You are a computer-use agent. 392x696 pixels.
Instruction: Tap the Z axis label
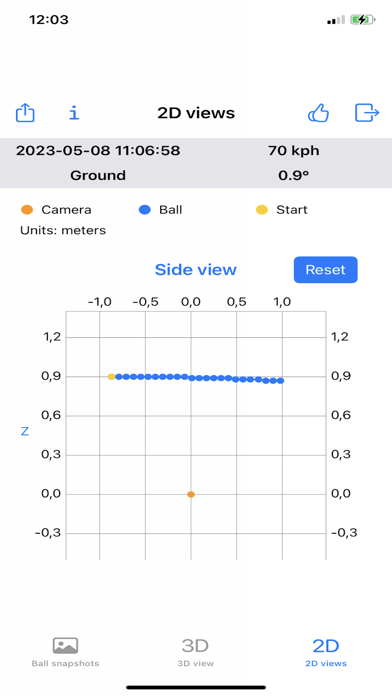[25, 431]
